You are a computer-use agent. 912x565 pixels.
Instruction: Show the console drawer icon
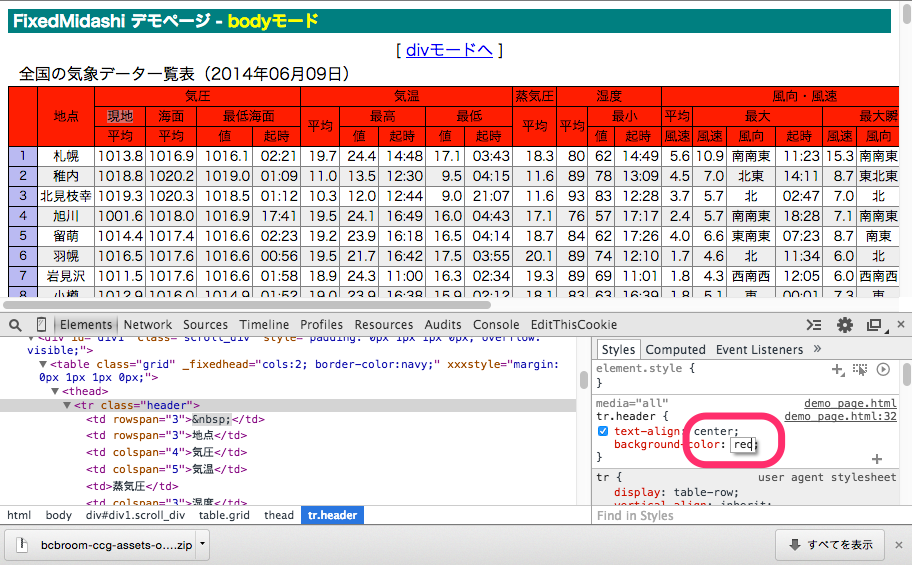pyautogui.click(x=814, y=325)
